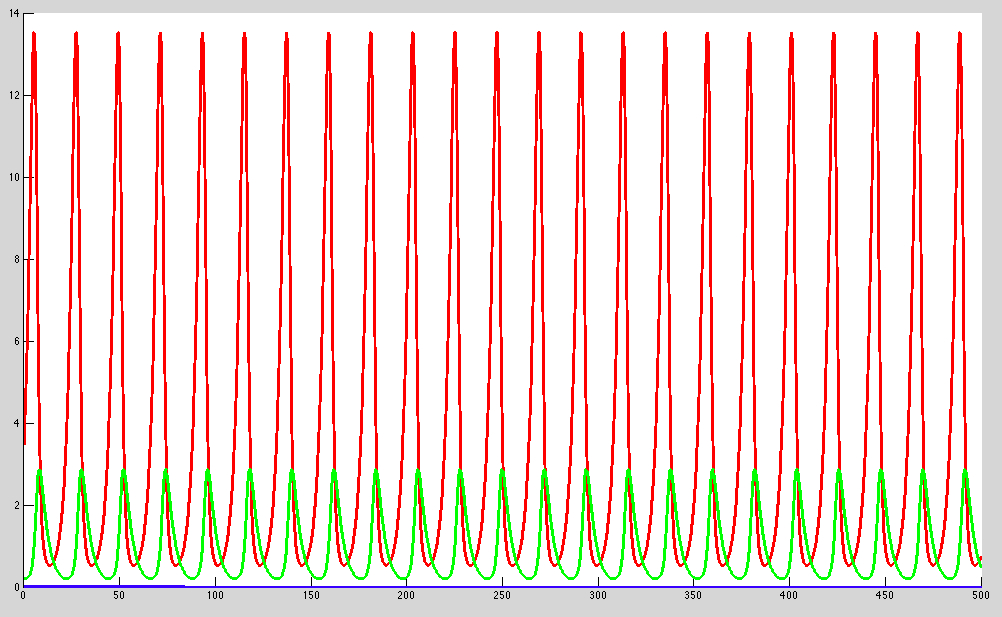Select the 12 label on the vertical axis
This screenshot has width=1002, height=617.
point(11,96)
